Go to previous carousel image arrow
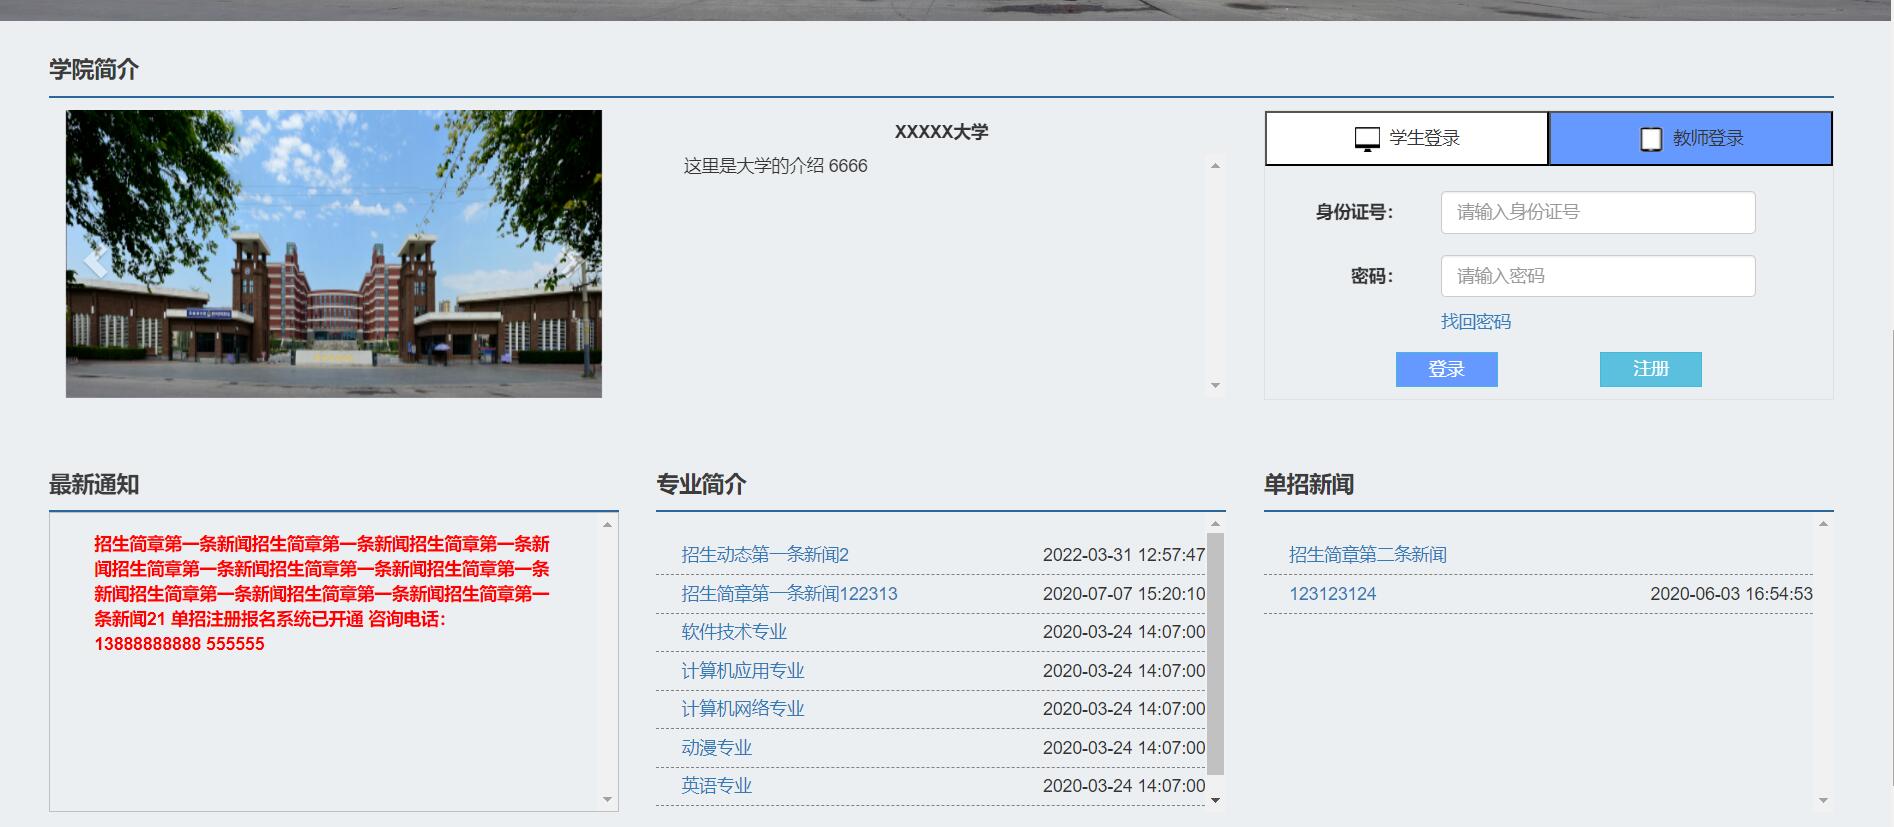Viewport: 1894px width, 827px height. tap(95, 262)
